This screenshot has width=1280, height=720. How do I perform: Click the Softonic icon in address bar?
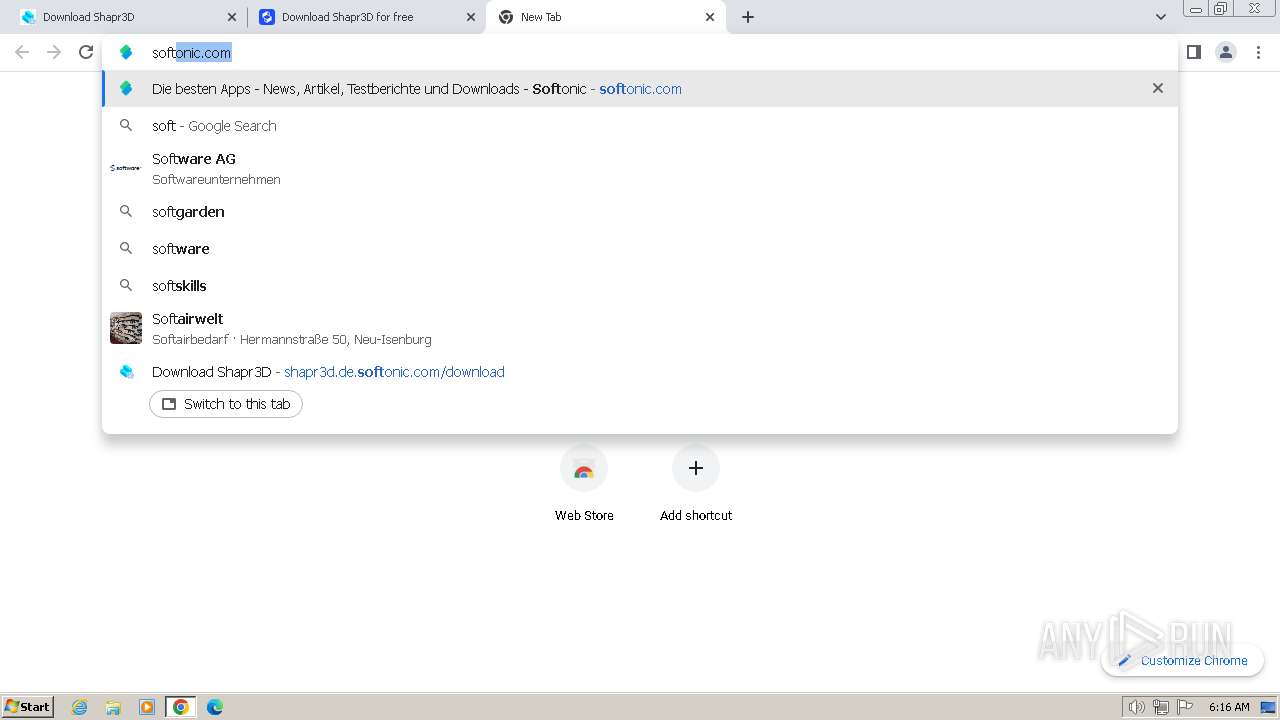click(126, 52)
